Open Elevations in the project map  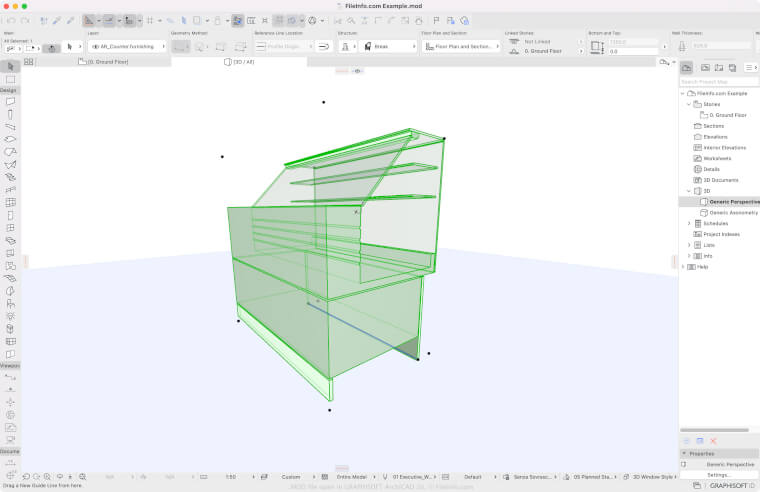click(x=715, y=136)
